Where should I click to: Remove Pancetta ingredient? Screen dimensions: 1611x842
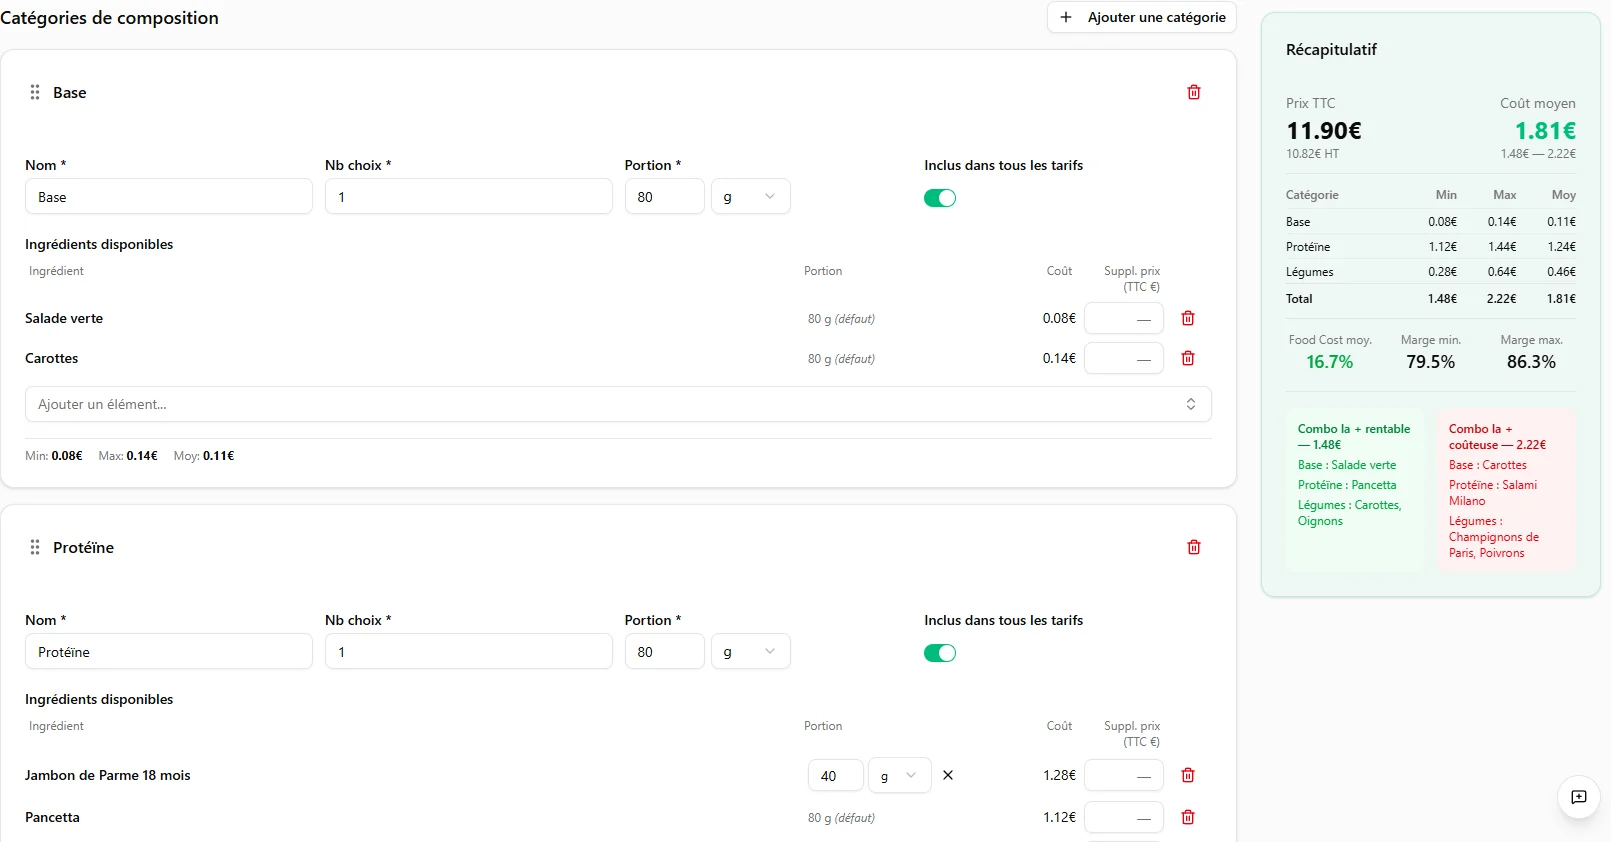point(1188,817)
